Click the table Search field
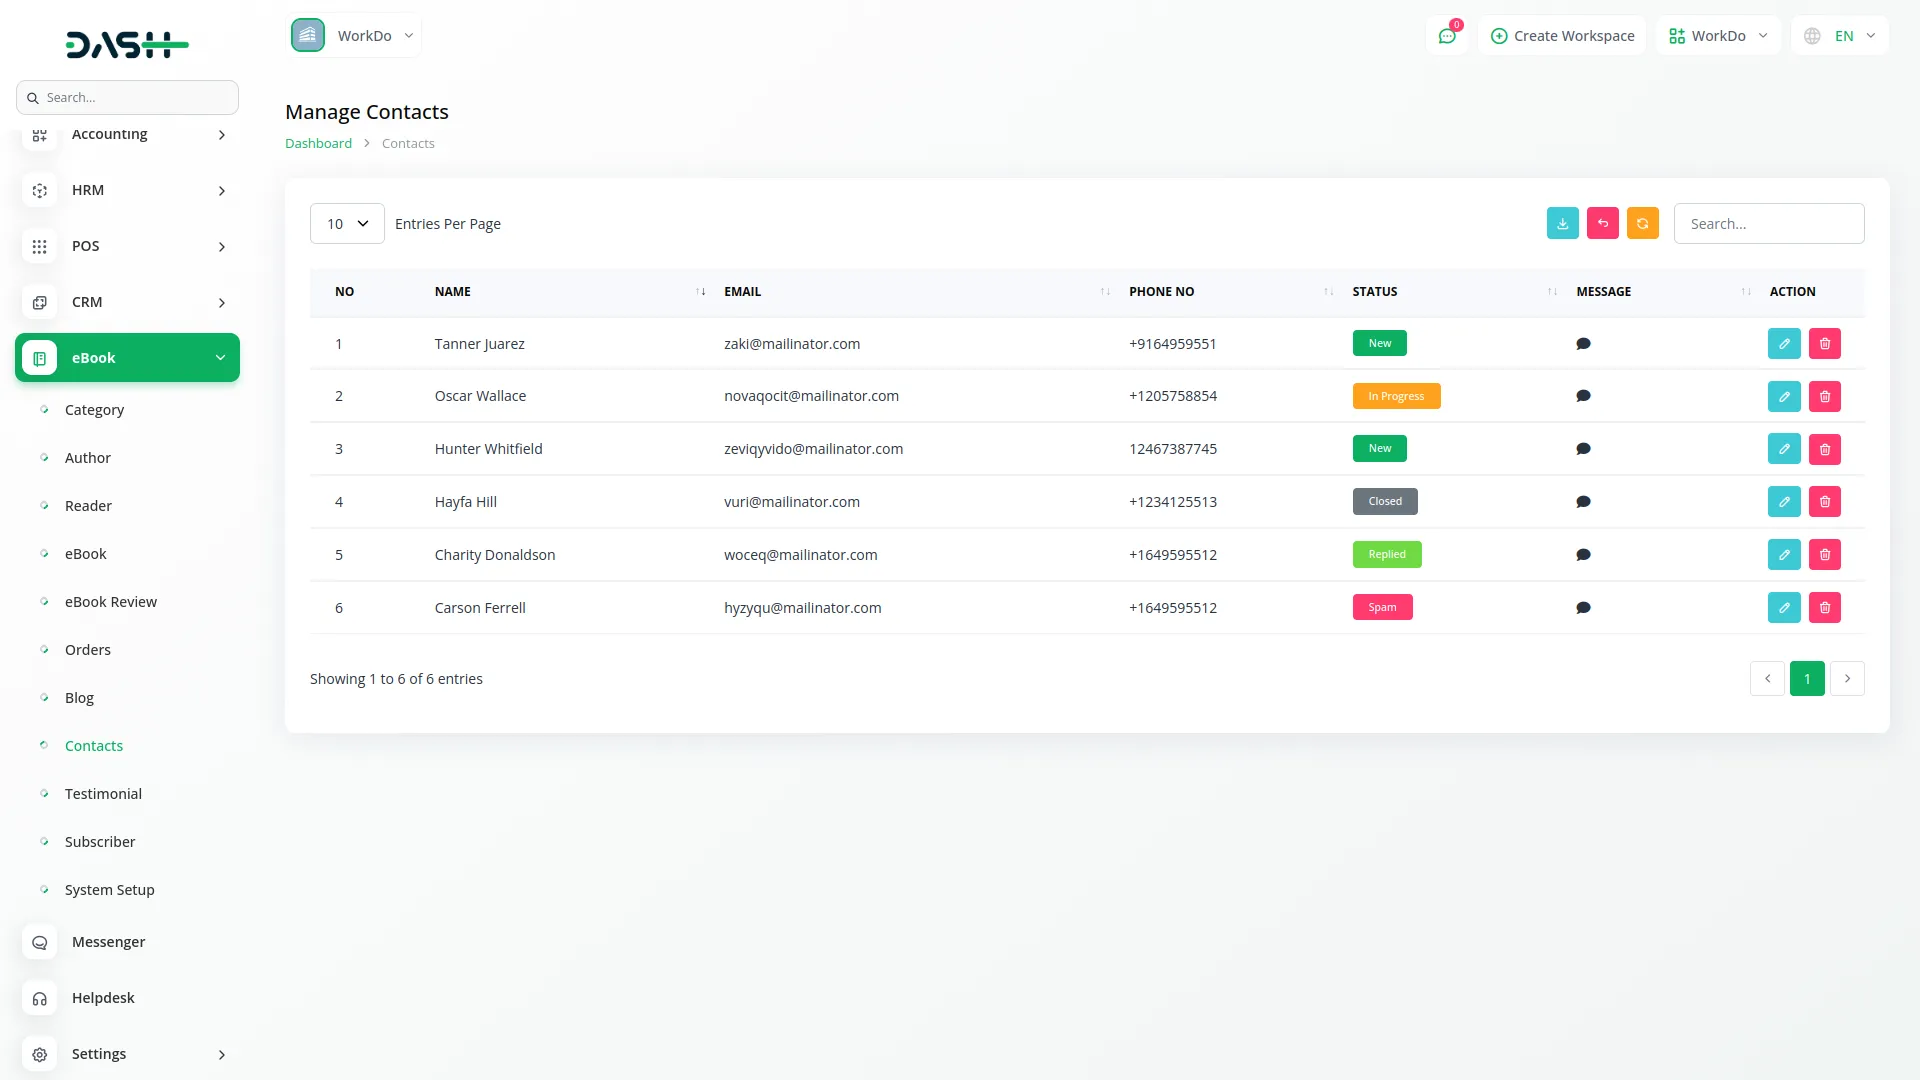Screen dimensions: 1920x1080 coord(1768,223)
